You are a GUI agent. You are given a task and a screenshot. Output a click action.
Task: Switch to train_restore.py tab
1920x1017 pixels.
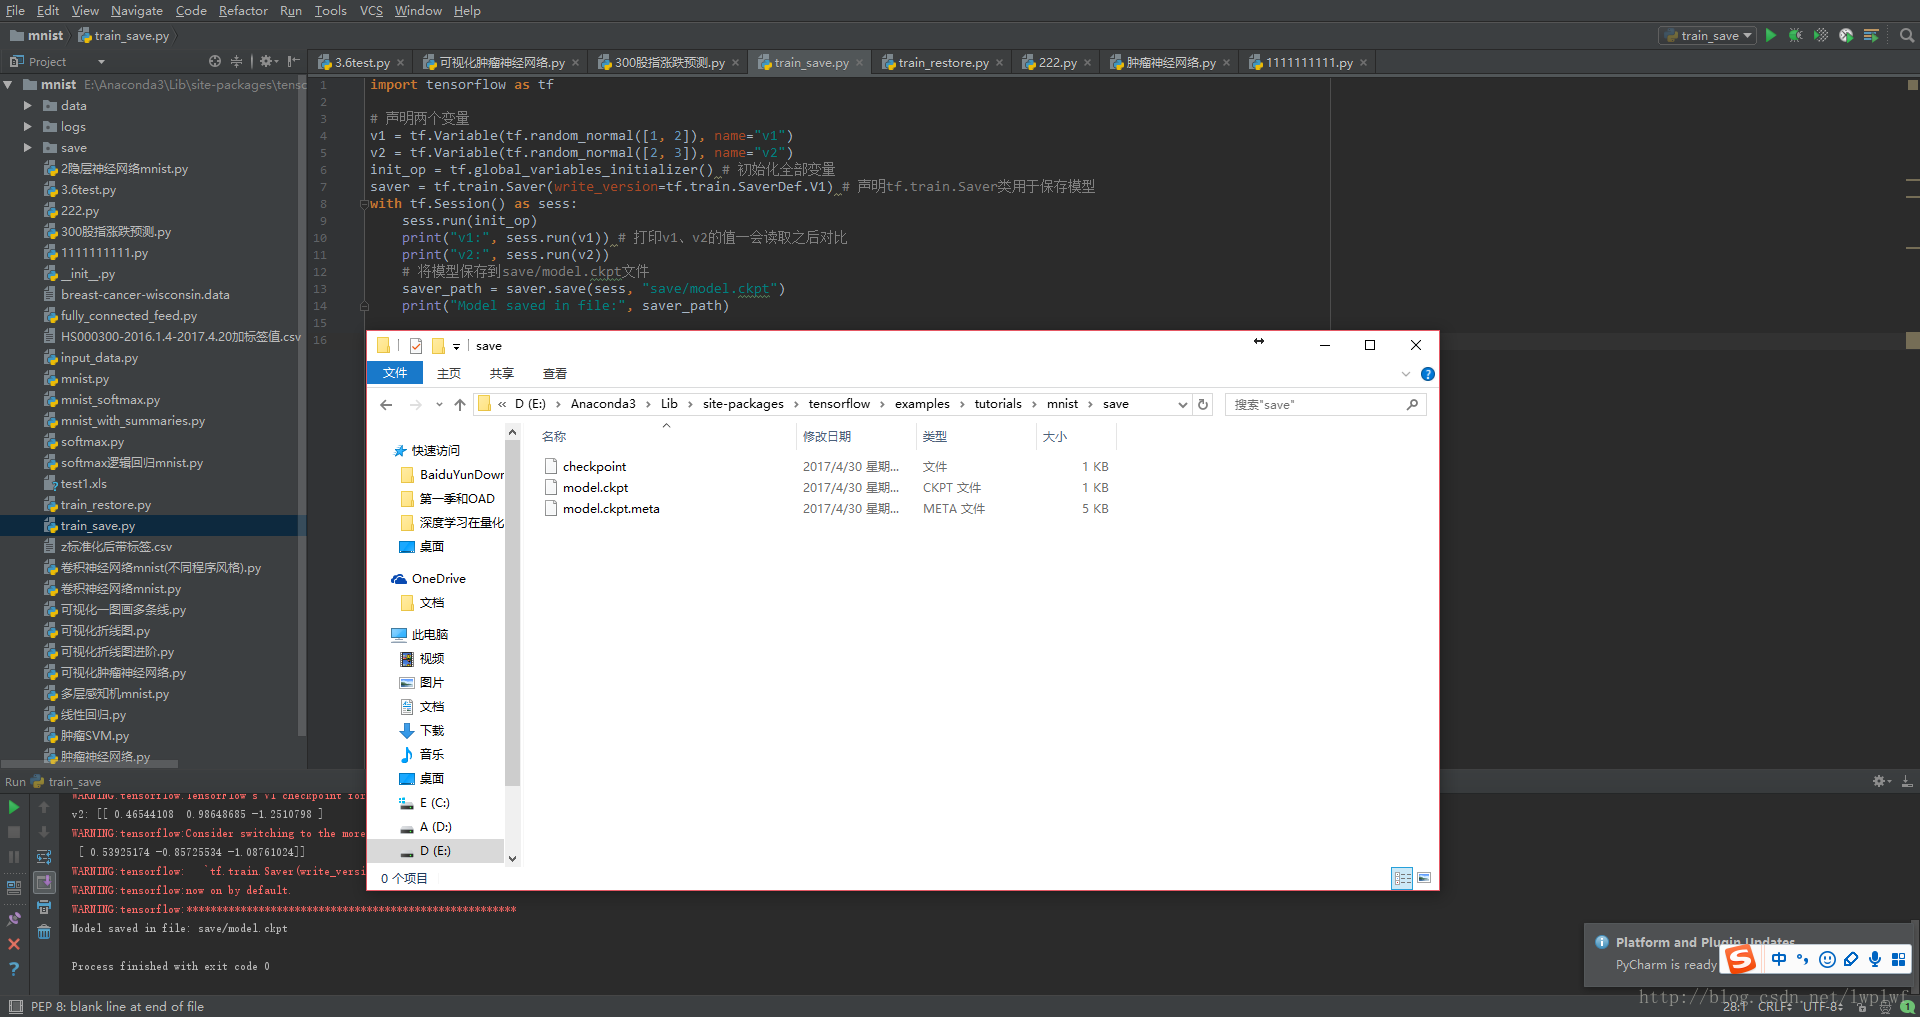pos(942,62)
